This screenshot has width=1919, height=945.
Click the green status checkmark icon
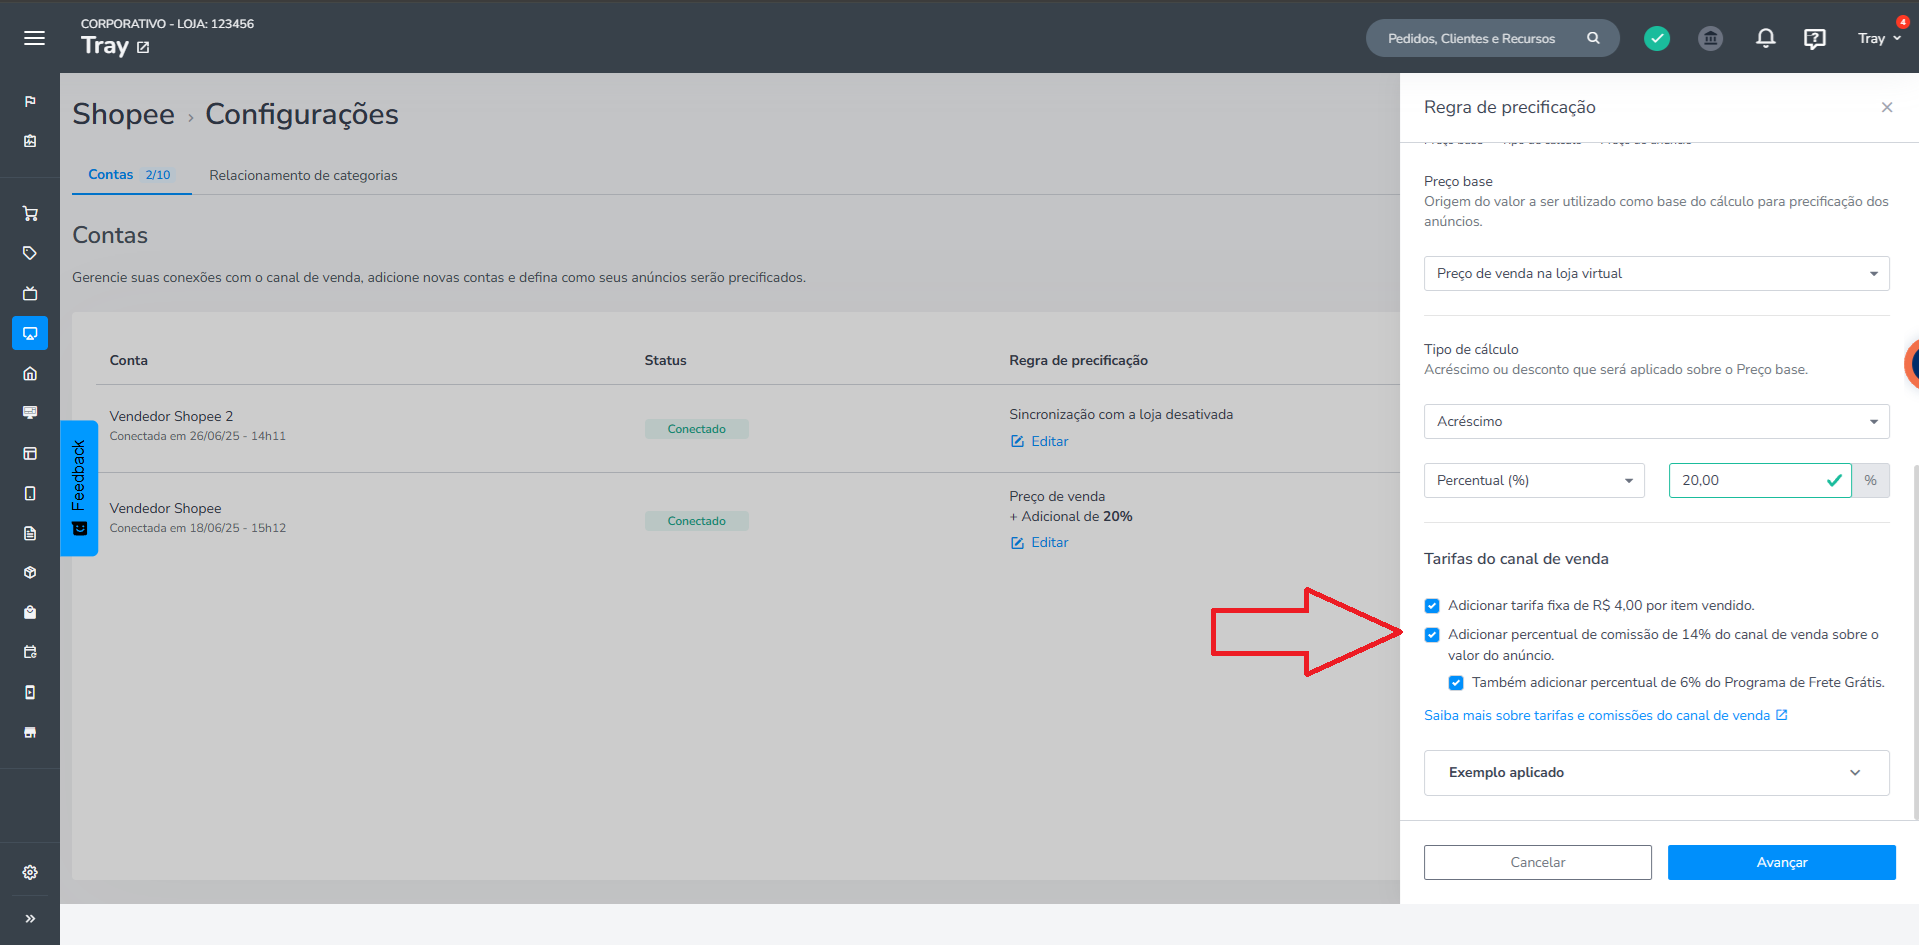tap(1657, 38)
